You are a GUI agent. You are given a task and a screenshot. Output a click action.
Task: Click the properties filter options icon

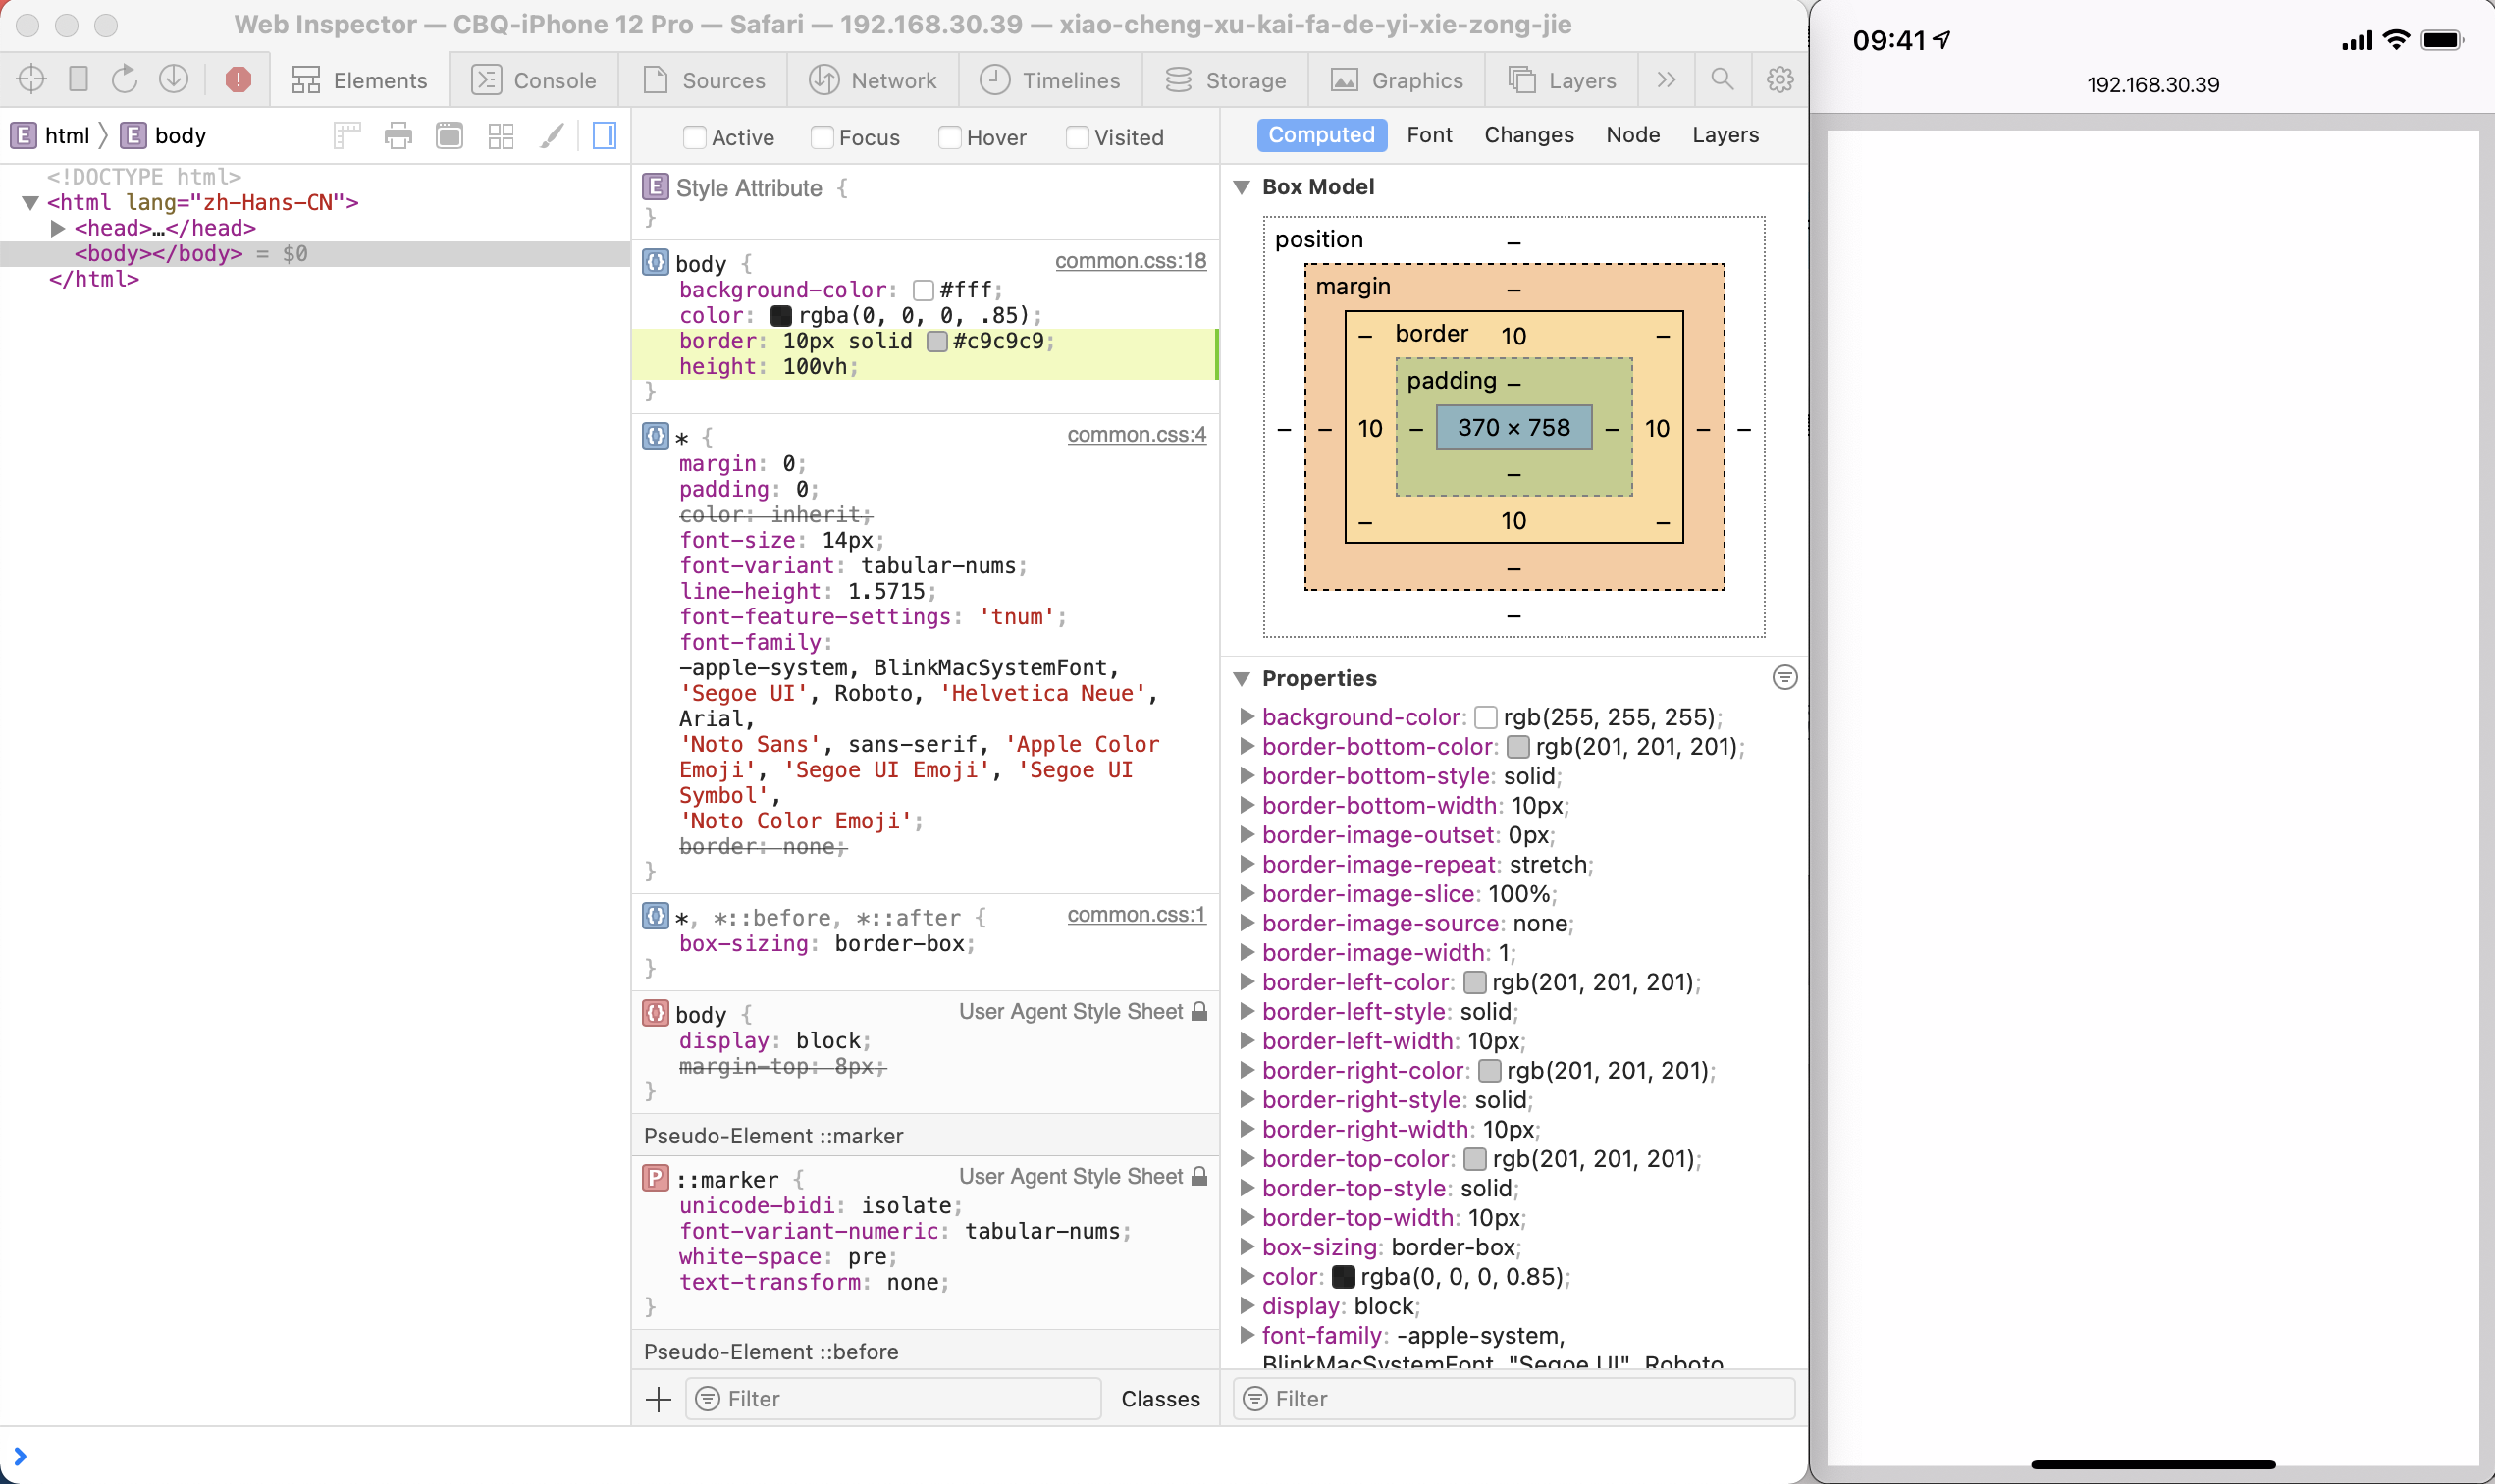coord(1785,677)
